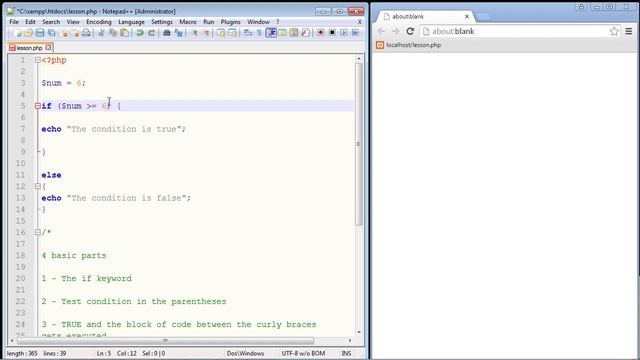The height and width of the screenshot is (360, 640).
Task: Collapse the else block fold at line 12
Action: 38,186
